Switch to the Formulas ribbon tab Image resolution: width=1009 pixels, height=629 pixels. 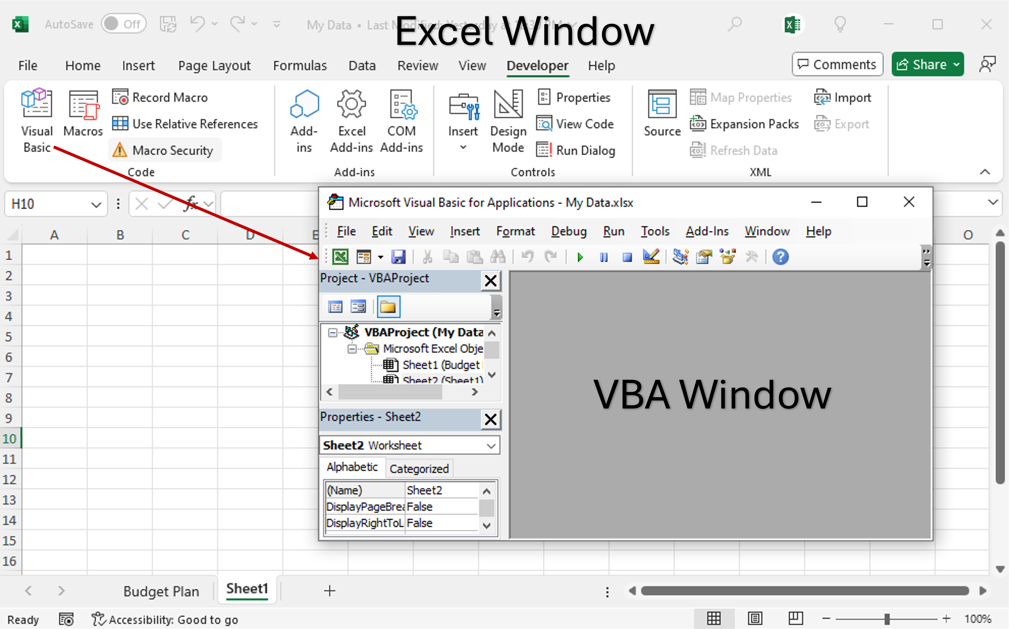[x=300, y=66]
